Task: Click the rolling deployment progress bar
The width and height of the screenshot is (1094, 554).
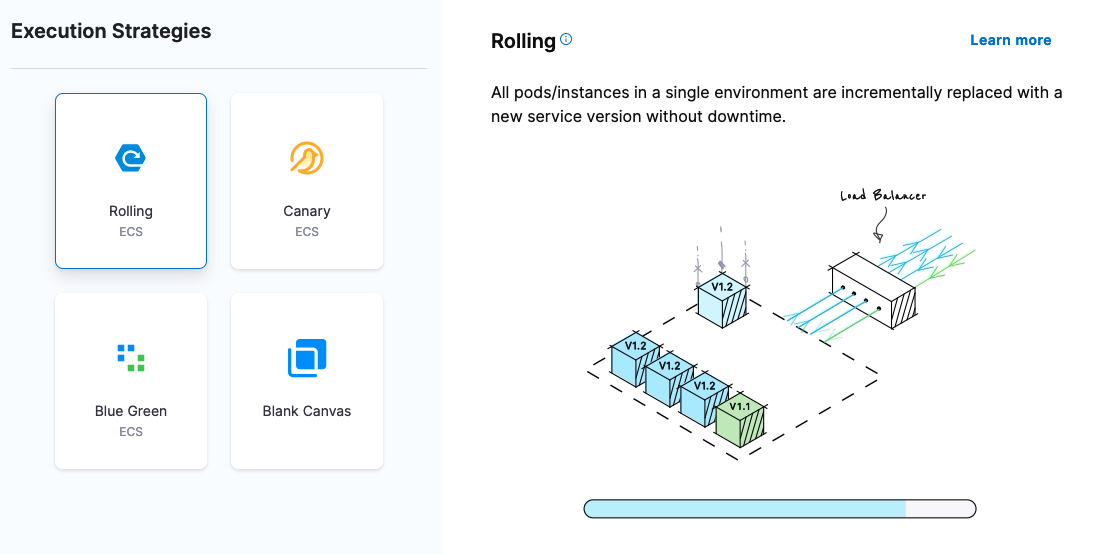Action: (x=779, y=509)
